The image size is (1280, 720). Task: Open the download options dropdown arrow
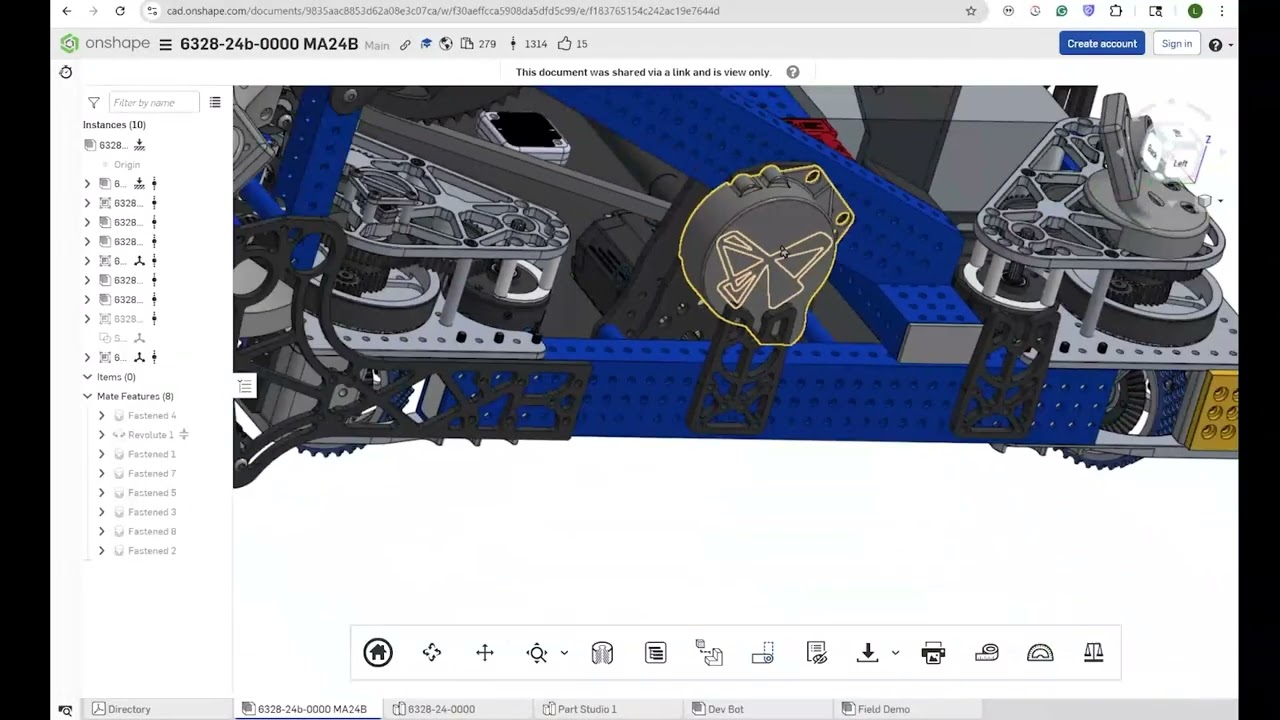895,653
